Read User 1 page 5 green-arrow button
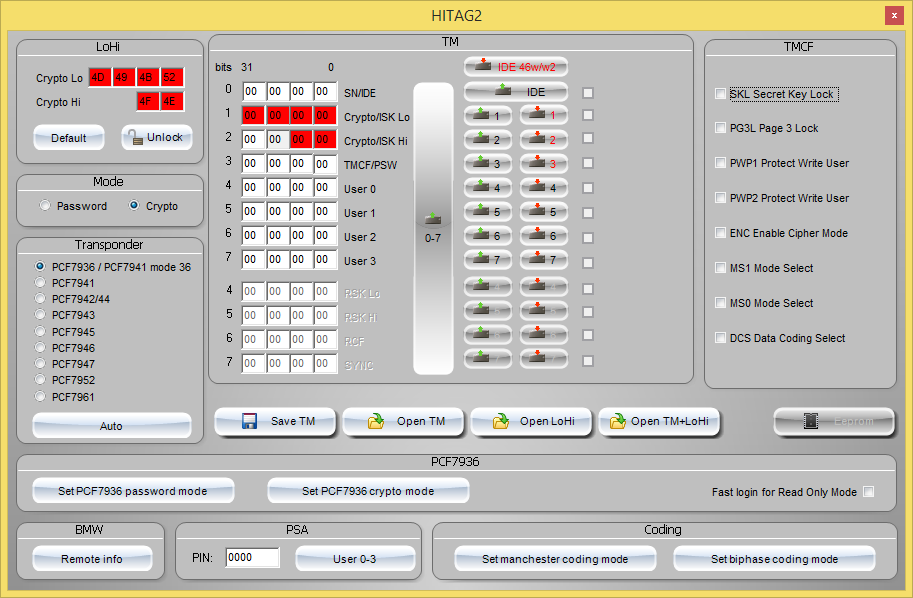913x598 pixels. point(488,212)
